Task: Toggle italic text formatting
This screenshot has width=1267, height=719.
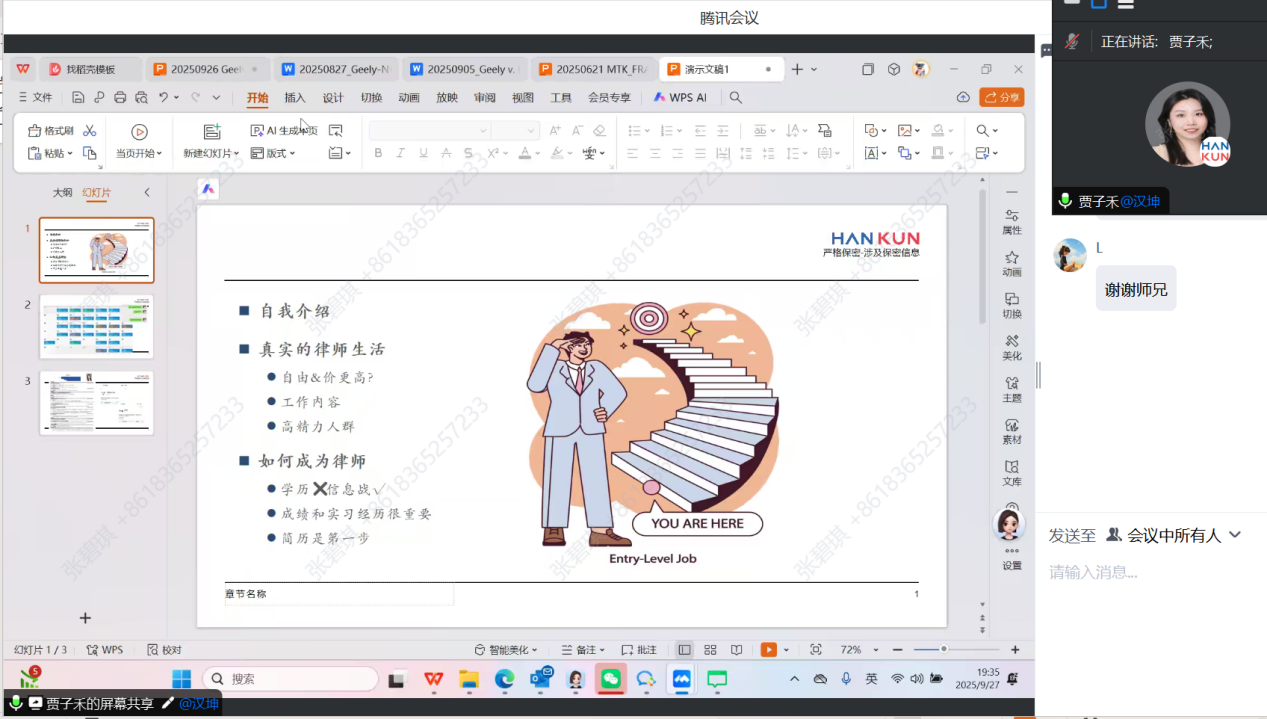Action: tap(400, 153)
